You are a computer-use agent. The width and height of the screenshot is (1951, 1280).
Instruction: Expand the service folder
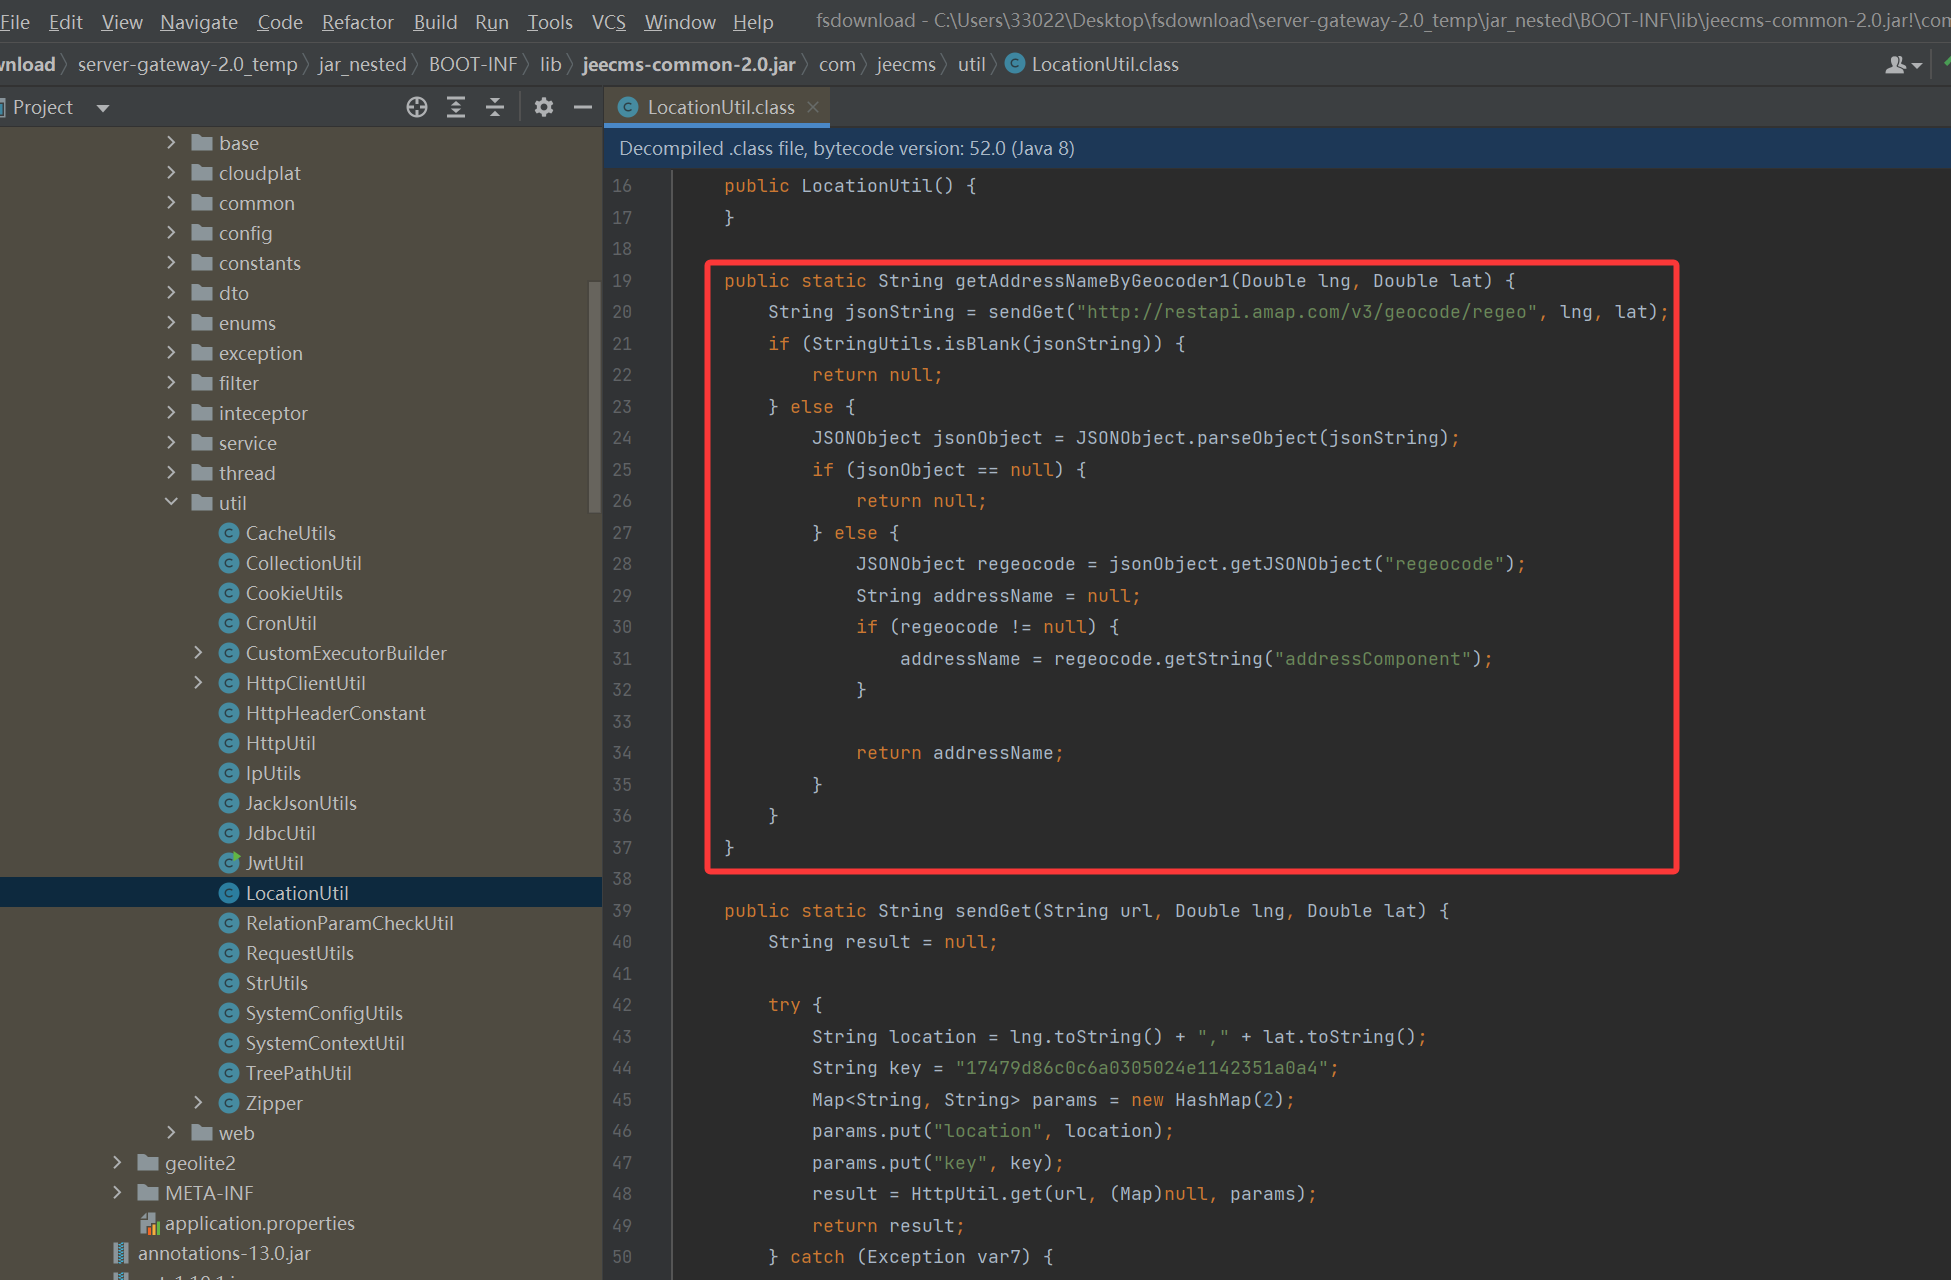[x=171, y=442]
